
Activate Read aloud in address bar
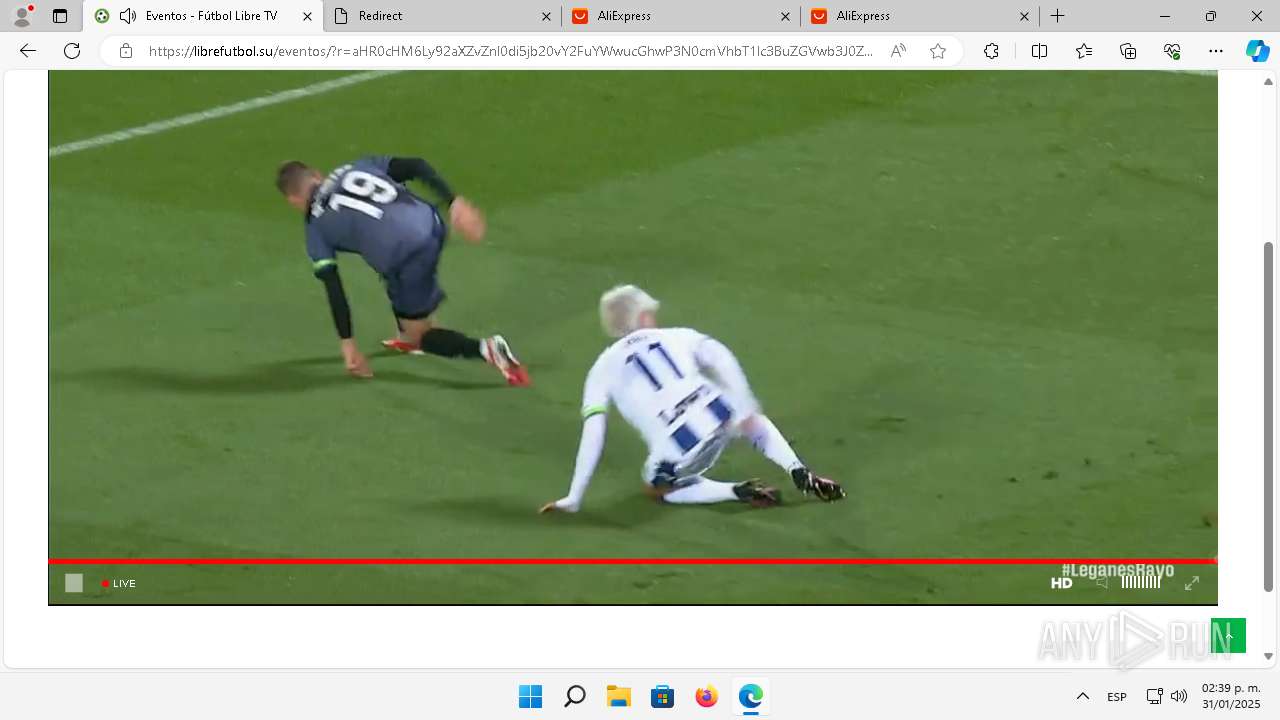pos(898,51)
